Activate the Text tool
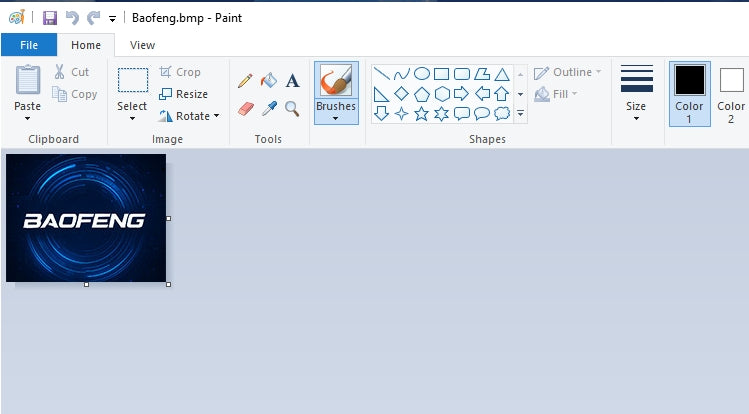Viewport: 749px width, 414px height. (x=293, y=81)
